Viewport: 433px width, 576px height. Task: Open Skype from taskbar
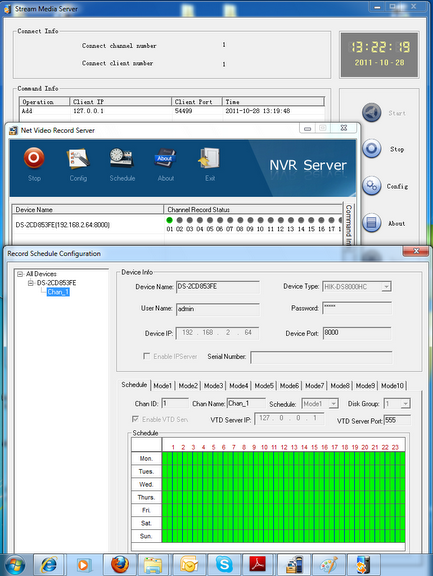(224, 565)
